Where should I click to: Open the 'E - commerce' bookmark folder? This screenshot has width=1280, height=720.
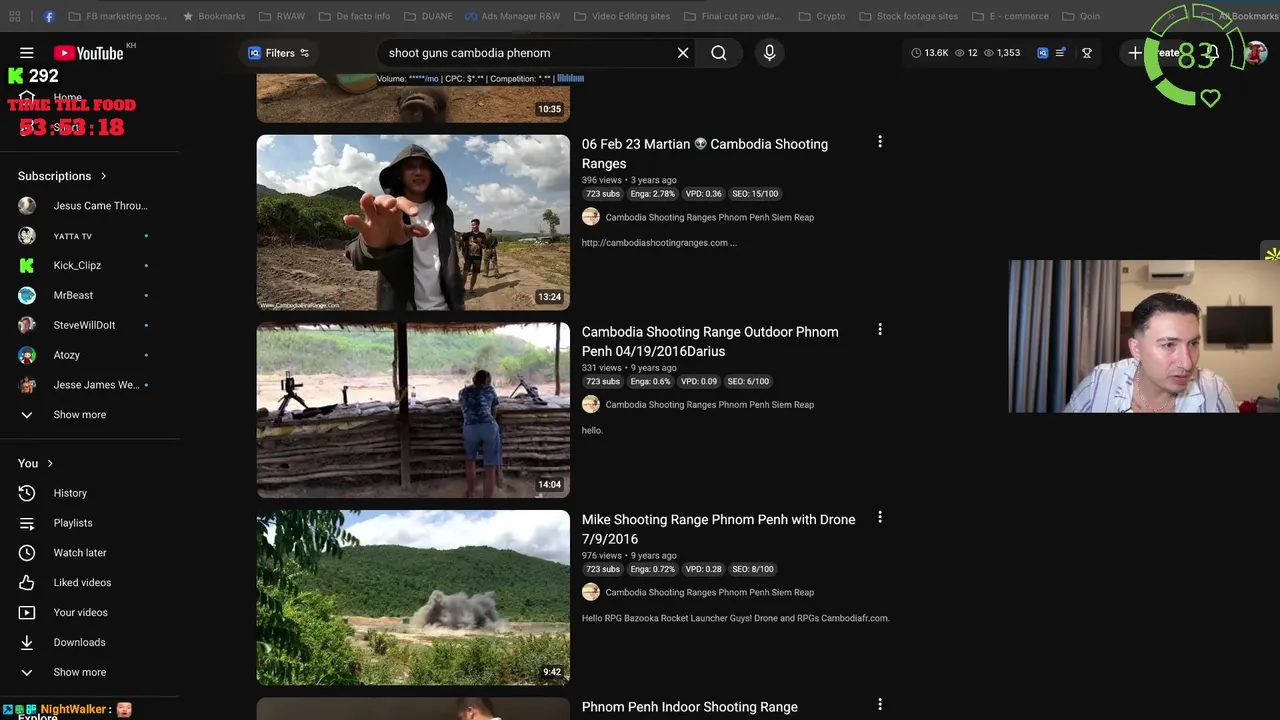coord(1010,16)
